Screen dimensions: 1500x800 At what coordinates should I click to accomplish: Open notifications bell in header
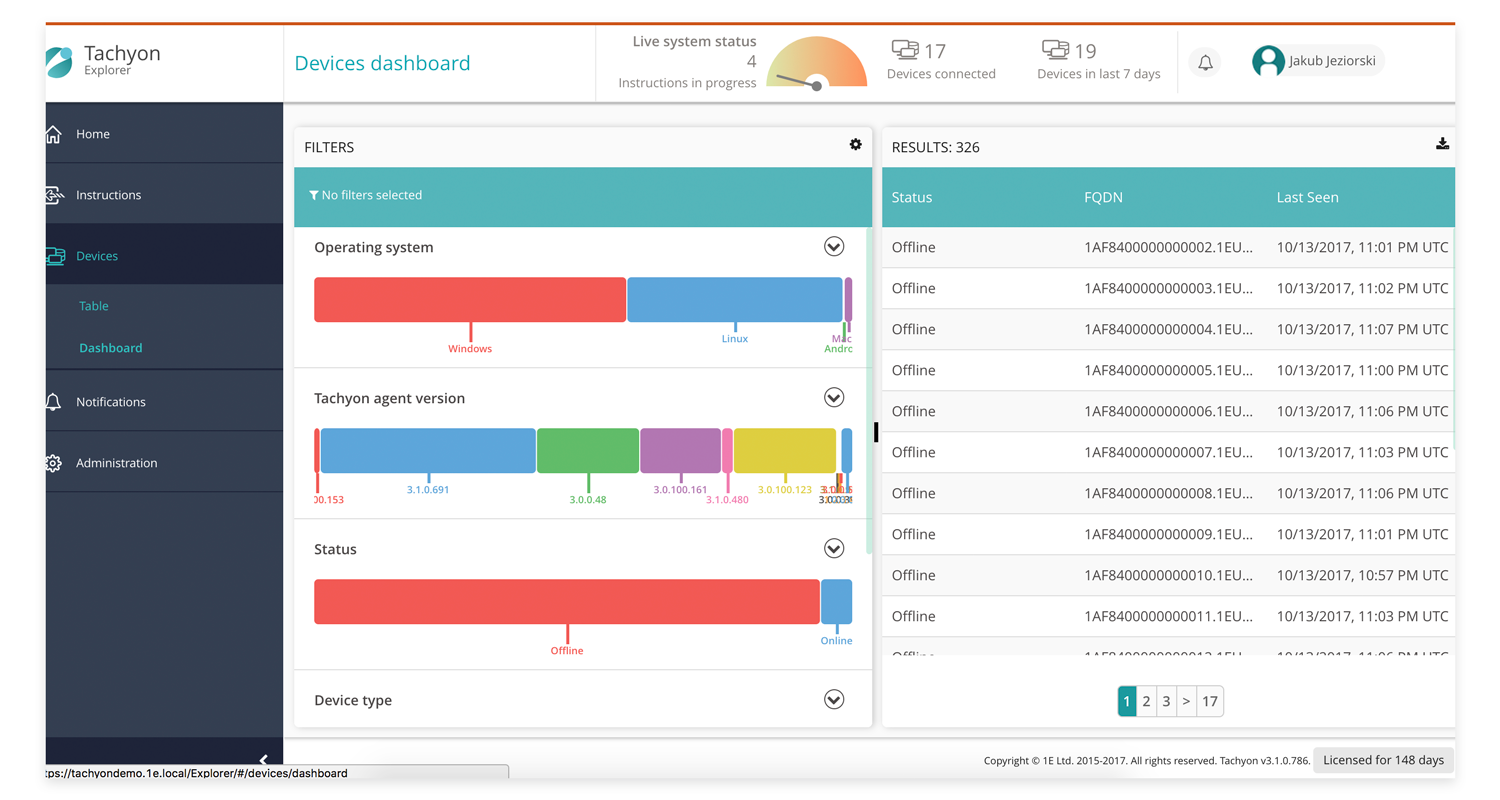point(1205,63)
